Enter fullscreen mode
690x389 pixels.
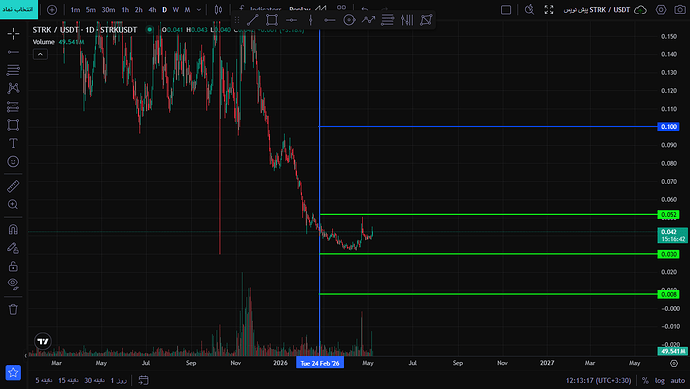tap(549, 10)
